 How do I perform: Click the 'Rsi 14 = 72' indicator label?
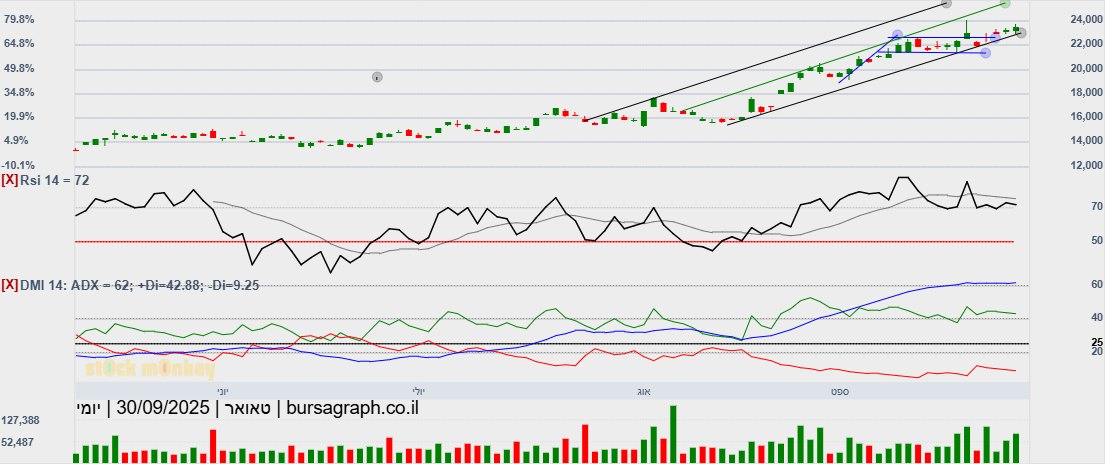pos(54,181)
